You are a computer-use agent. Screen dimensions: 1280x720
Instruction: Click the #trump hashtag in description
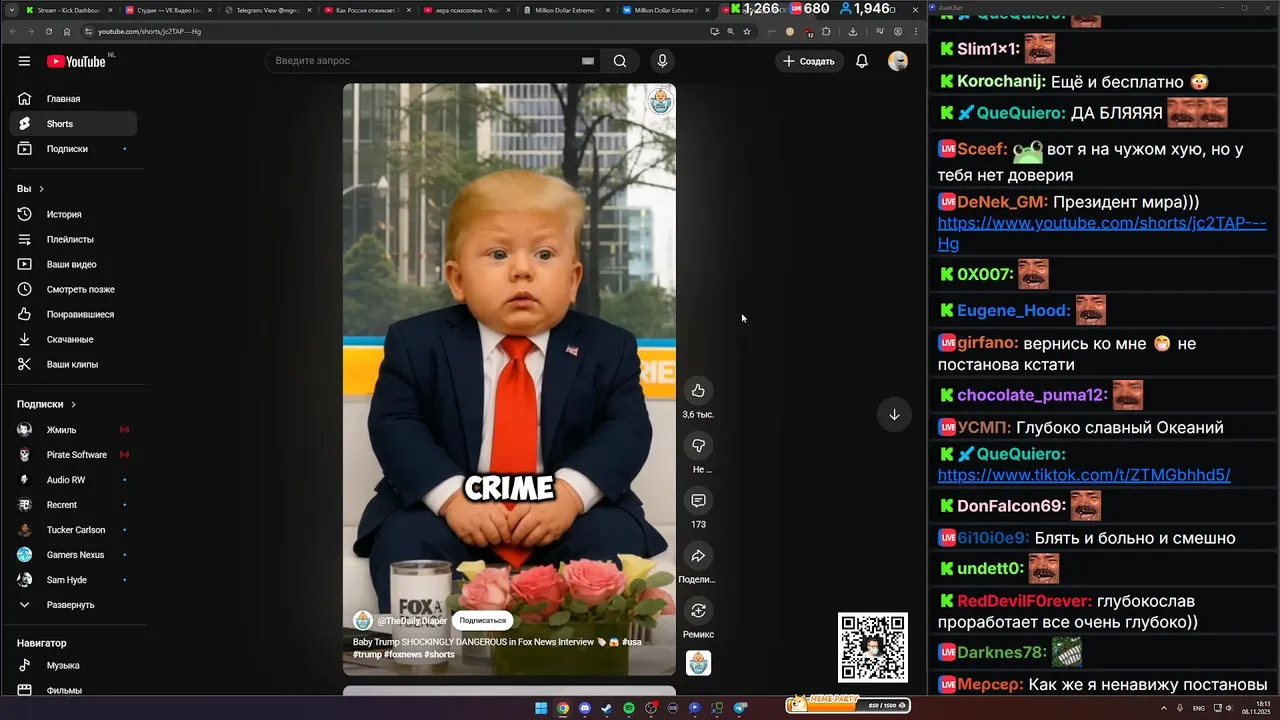click(x=368, y=654)
